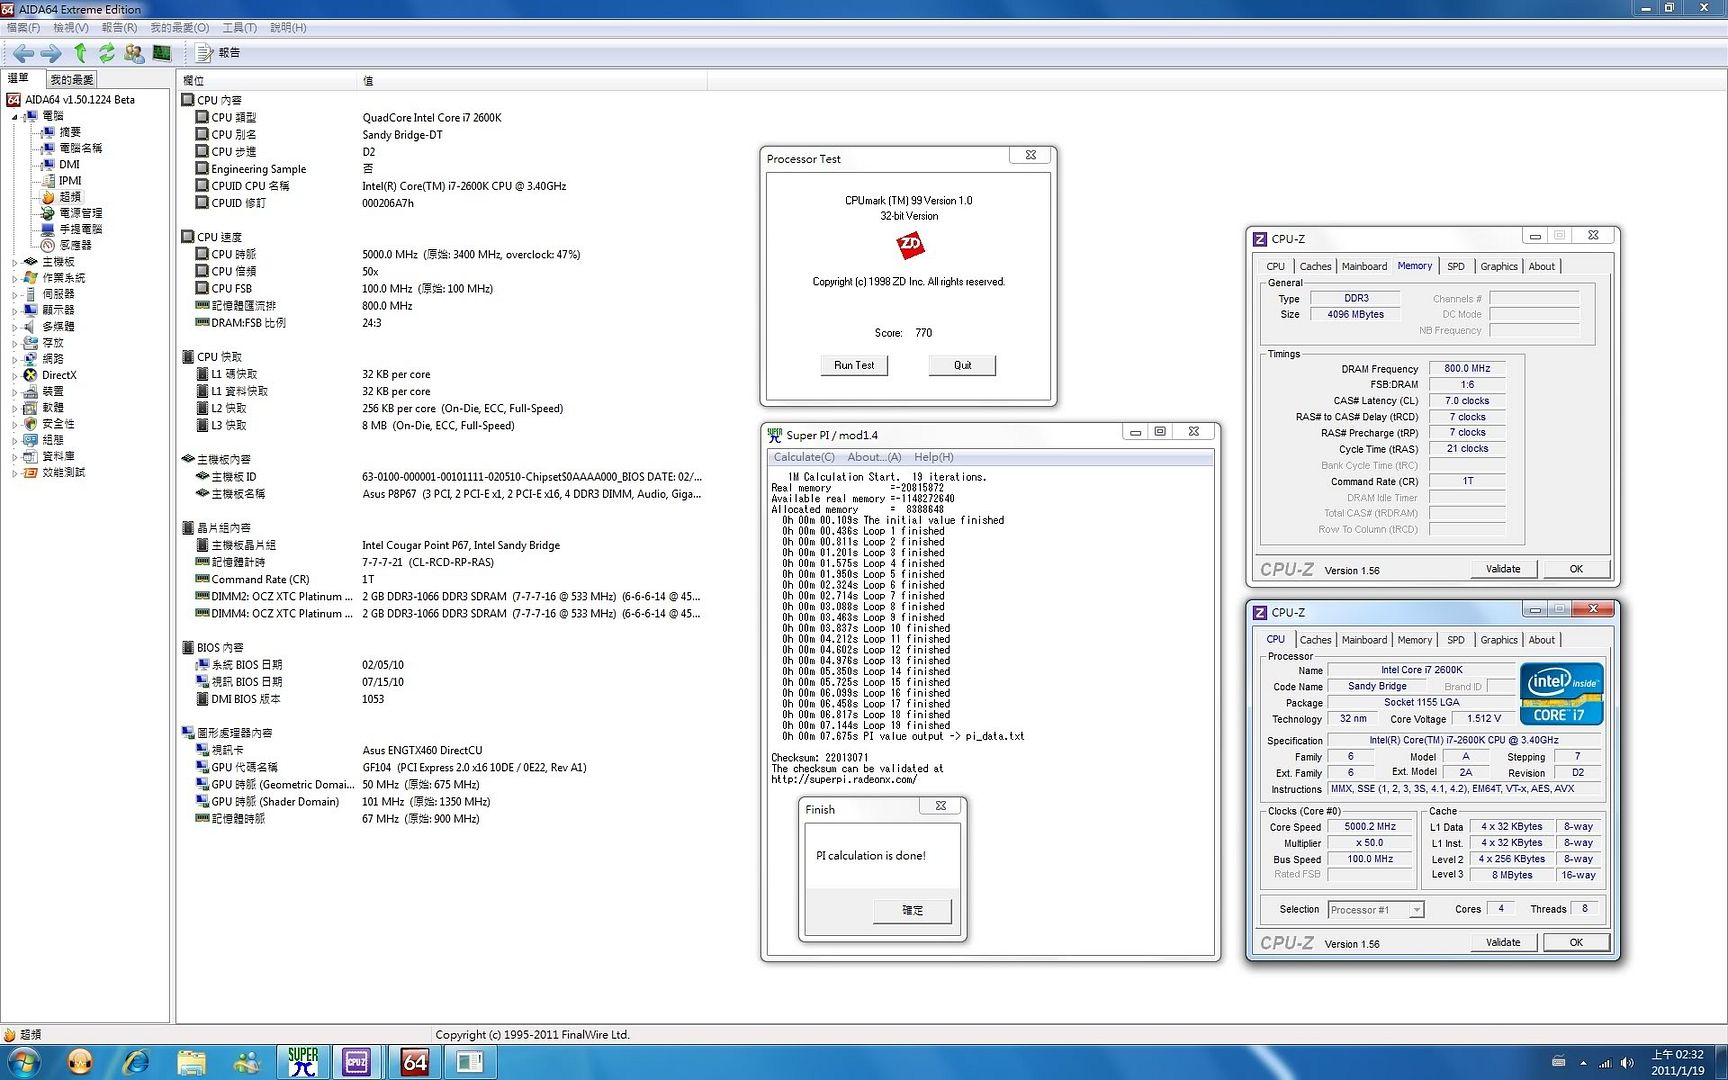
Task: Click the 值 column header
Action: 532,80
